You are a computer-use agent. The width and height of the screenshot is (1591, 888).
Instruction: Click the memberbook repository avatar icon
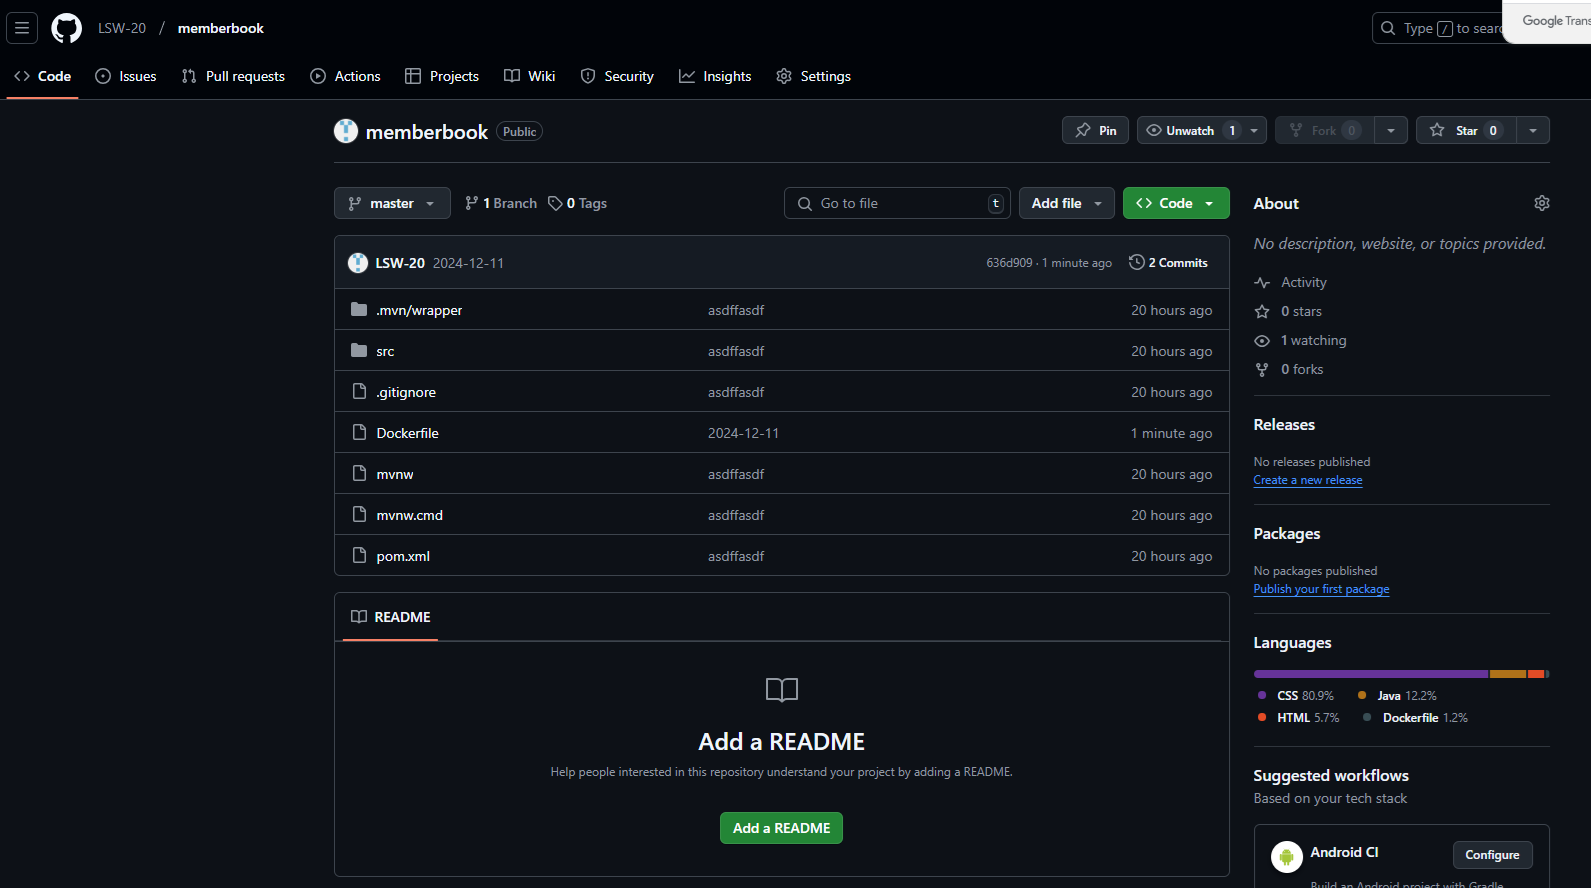point(346,131)
